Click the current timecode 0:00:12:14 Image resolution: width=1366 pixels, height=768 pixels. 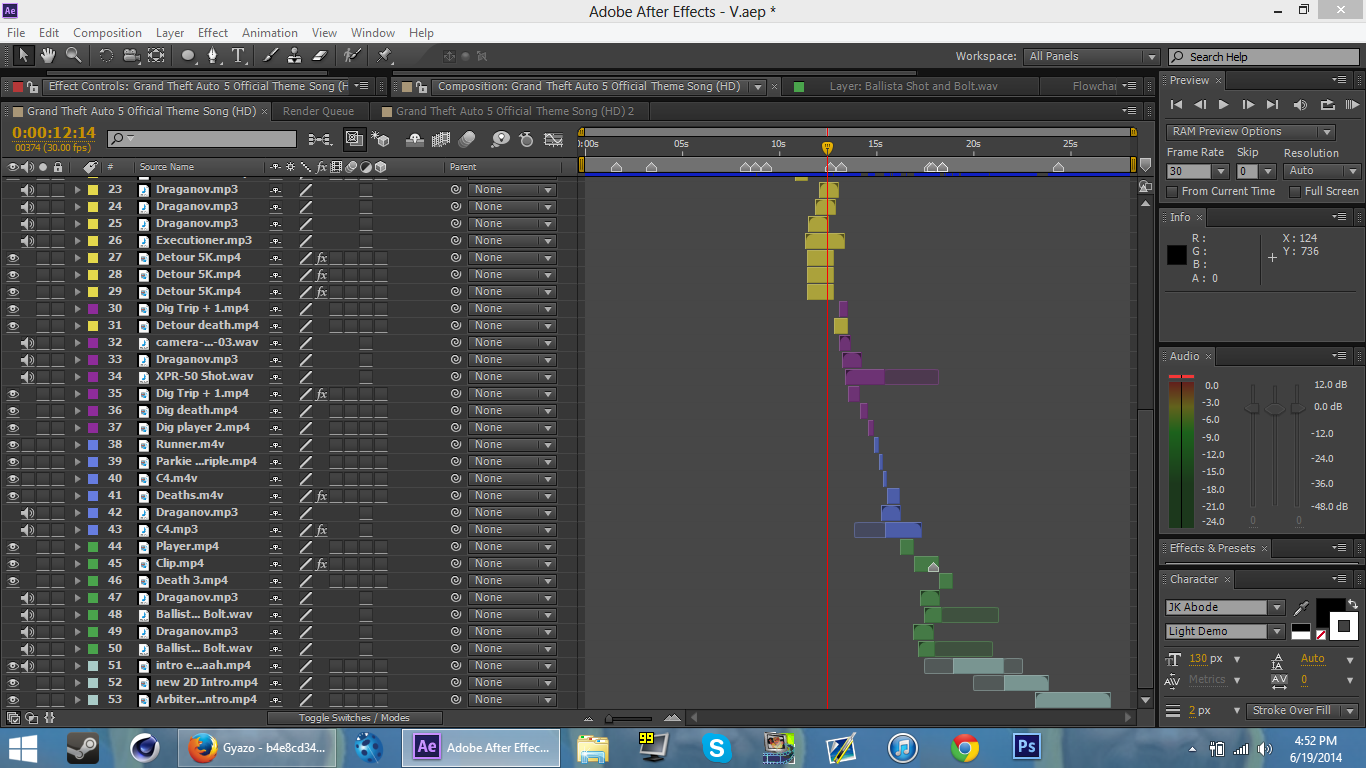point(54,133)
